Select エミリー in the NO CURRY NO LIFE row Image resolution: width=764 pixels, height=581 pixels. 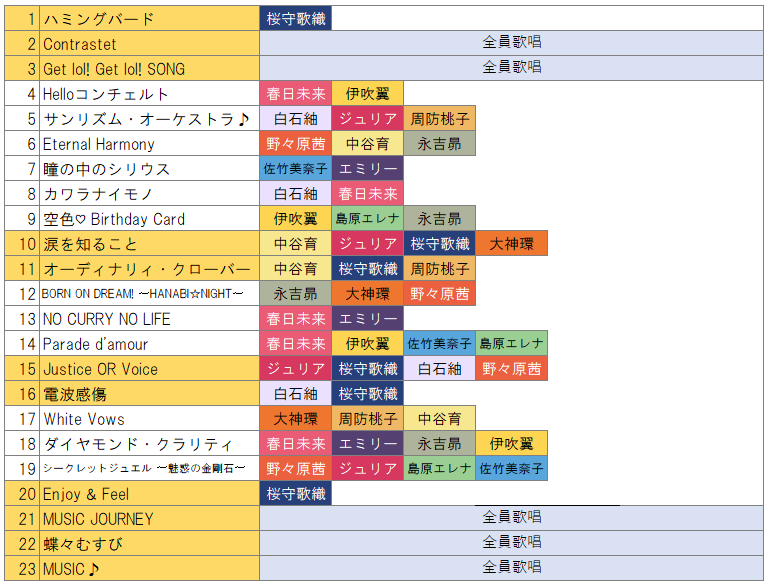(367, 319)
